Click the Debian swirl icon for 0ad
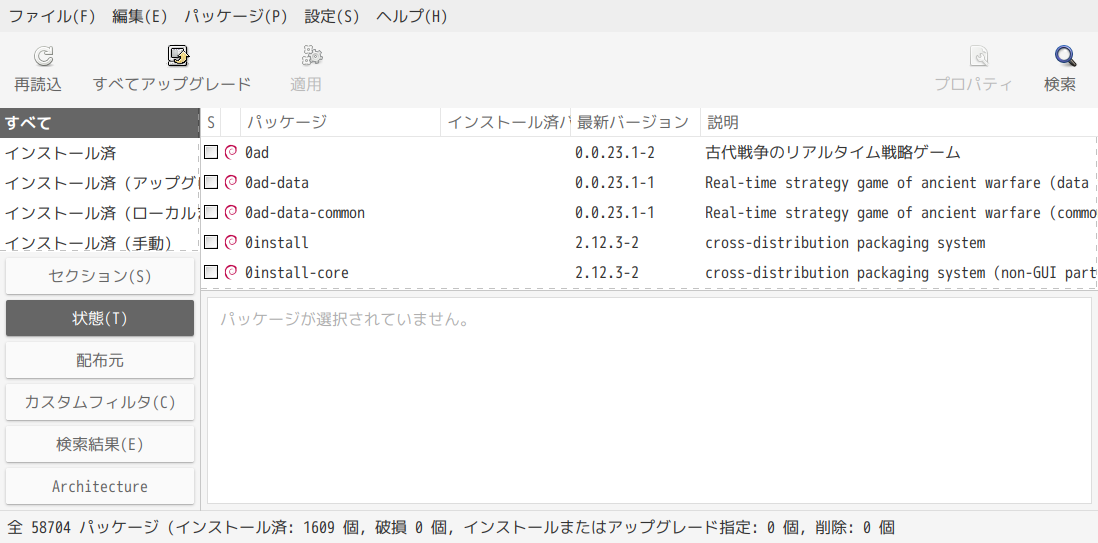 [230, 152]
